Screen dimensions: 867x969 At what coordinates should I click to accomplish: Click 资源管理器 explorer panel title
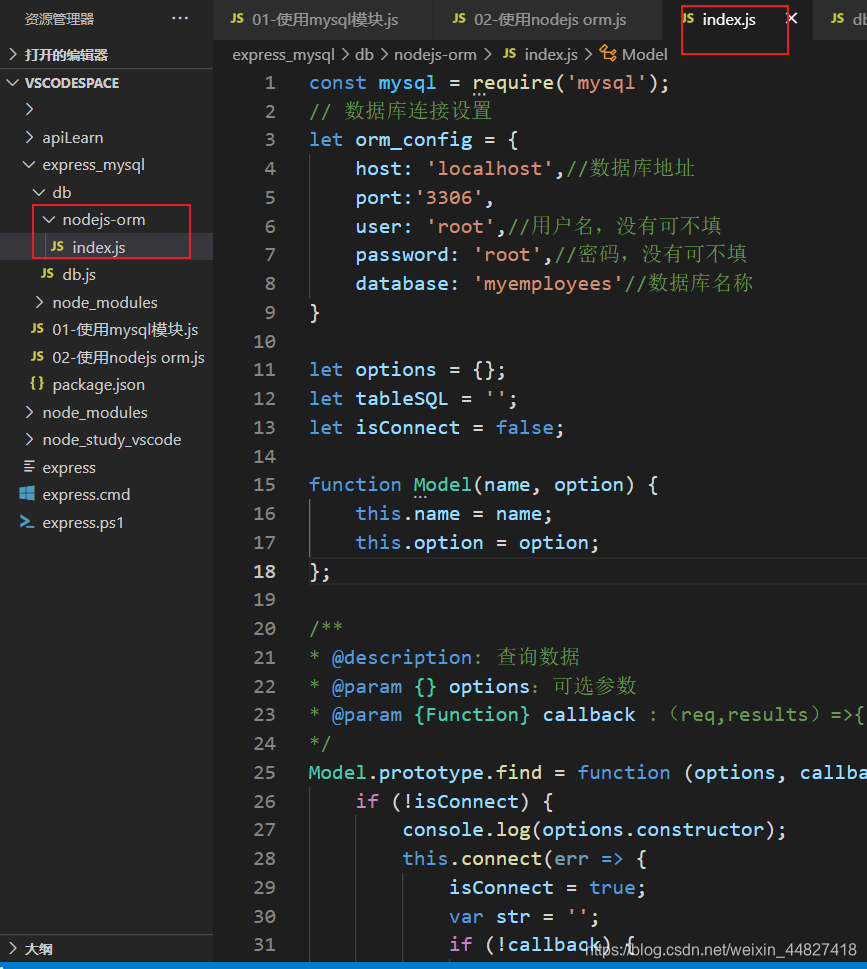point(59,19)
